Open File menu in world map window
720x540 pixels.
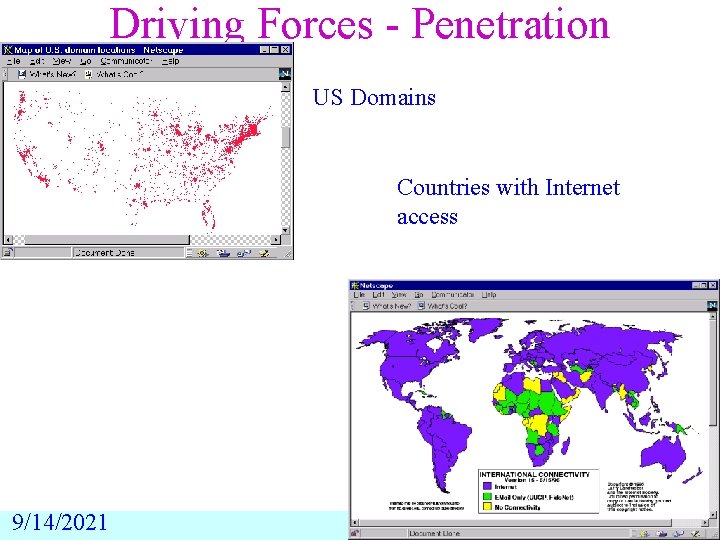coord(359,295)
